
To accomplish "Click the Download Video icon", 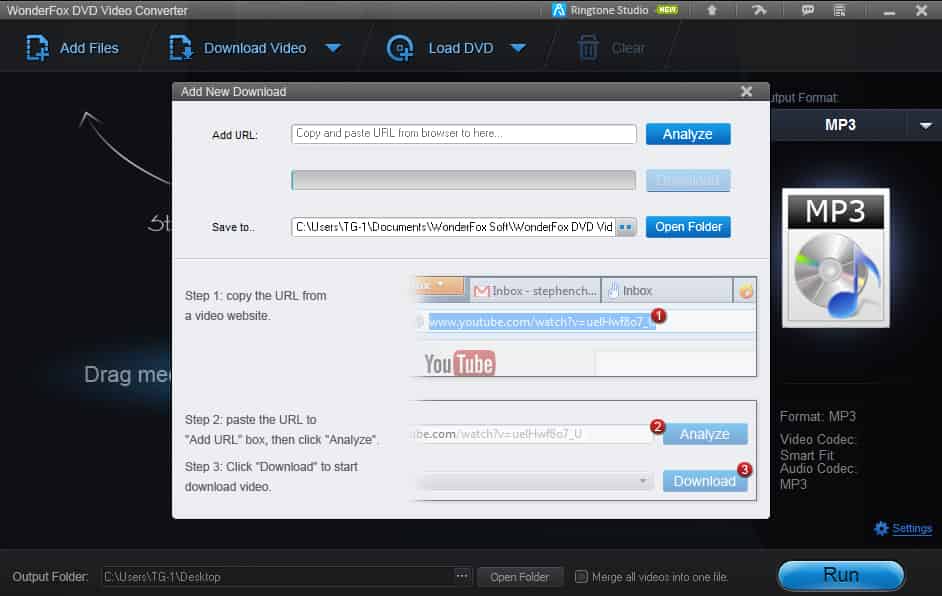I will click(181, 48).
